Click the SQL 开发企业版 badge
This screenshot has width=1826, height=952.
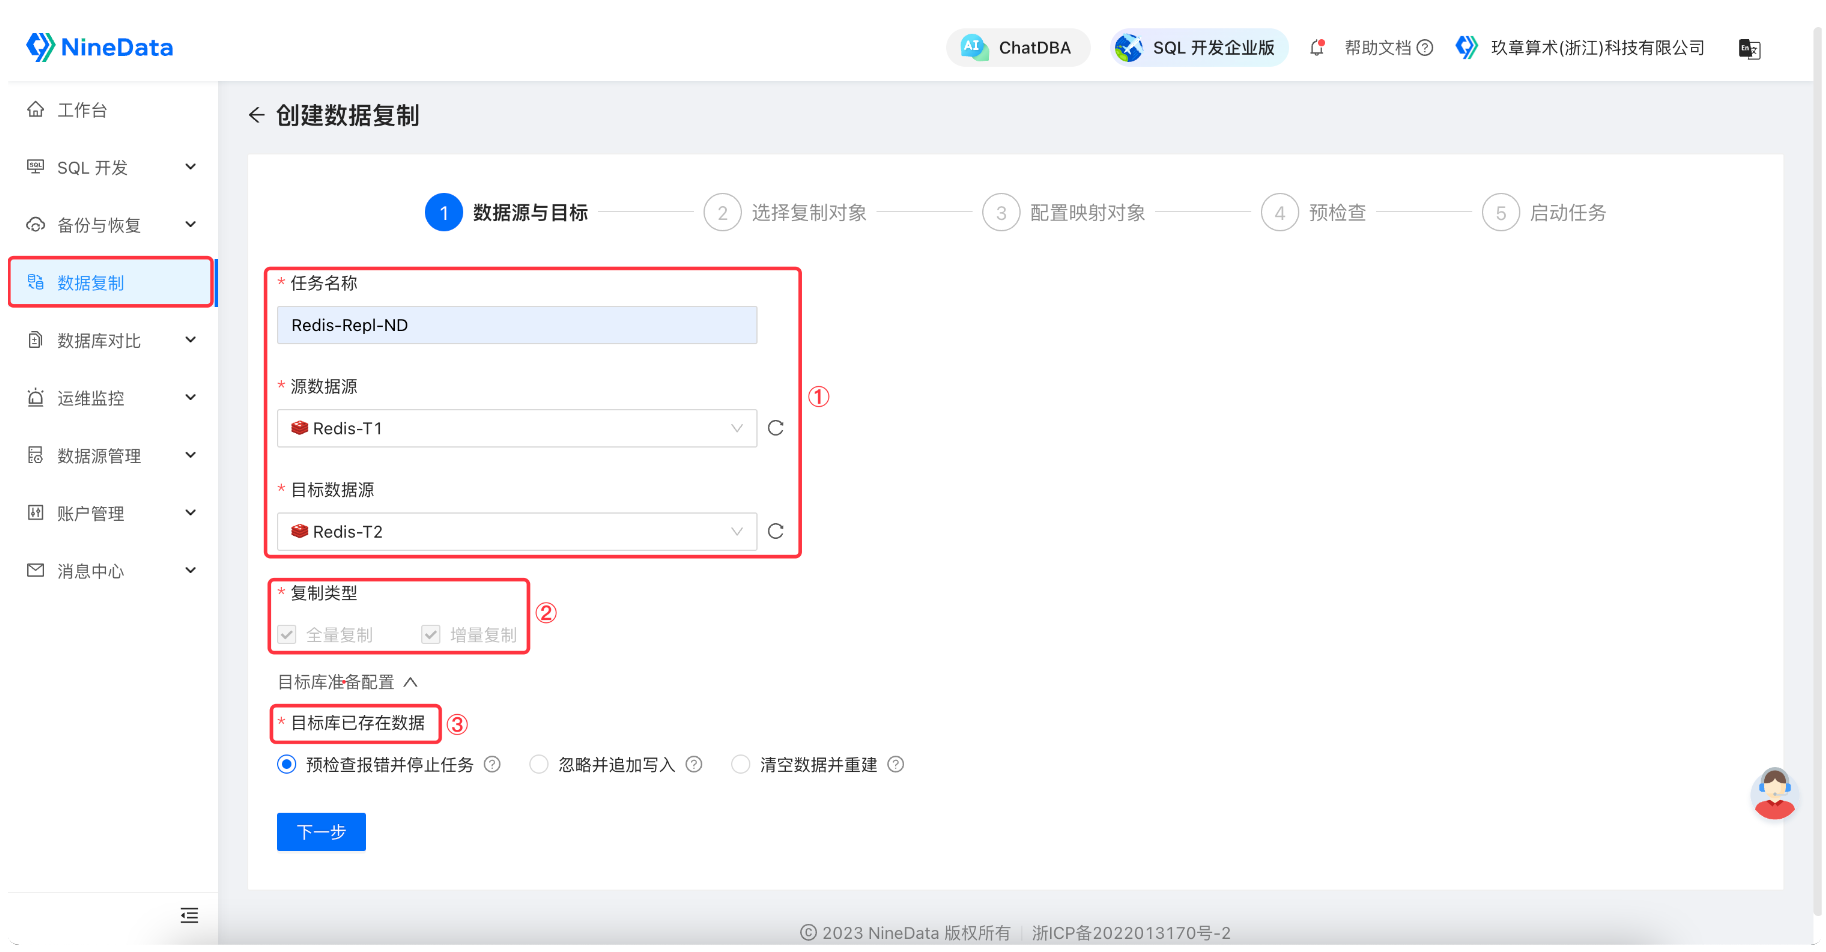[x=1198, y=47]
